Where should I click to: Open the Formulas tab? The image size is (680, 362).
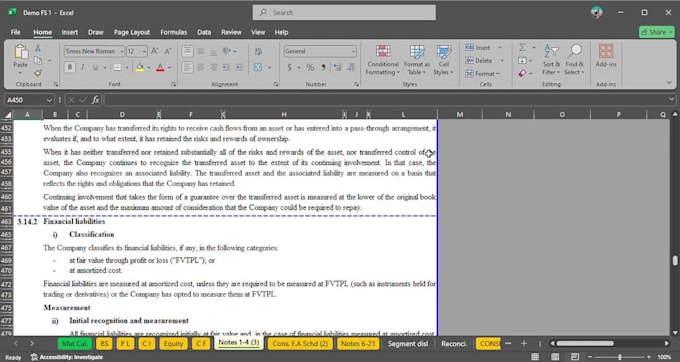173,32
